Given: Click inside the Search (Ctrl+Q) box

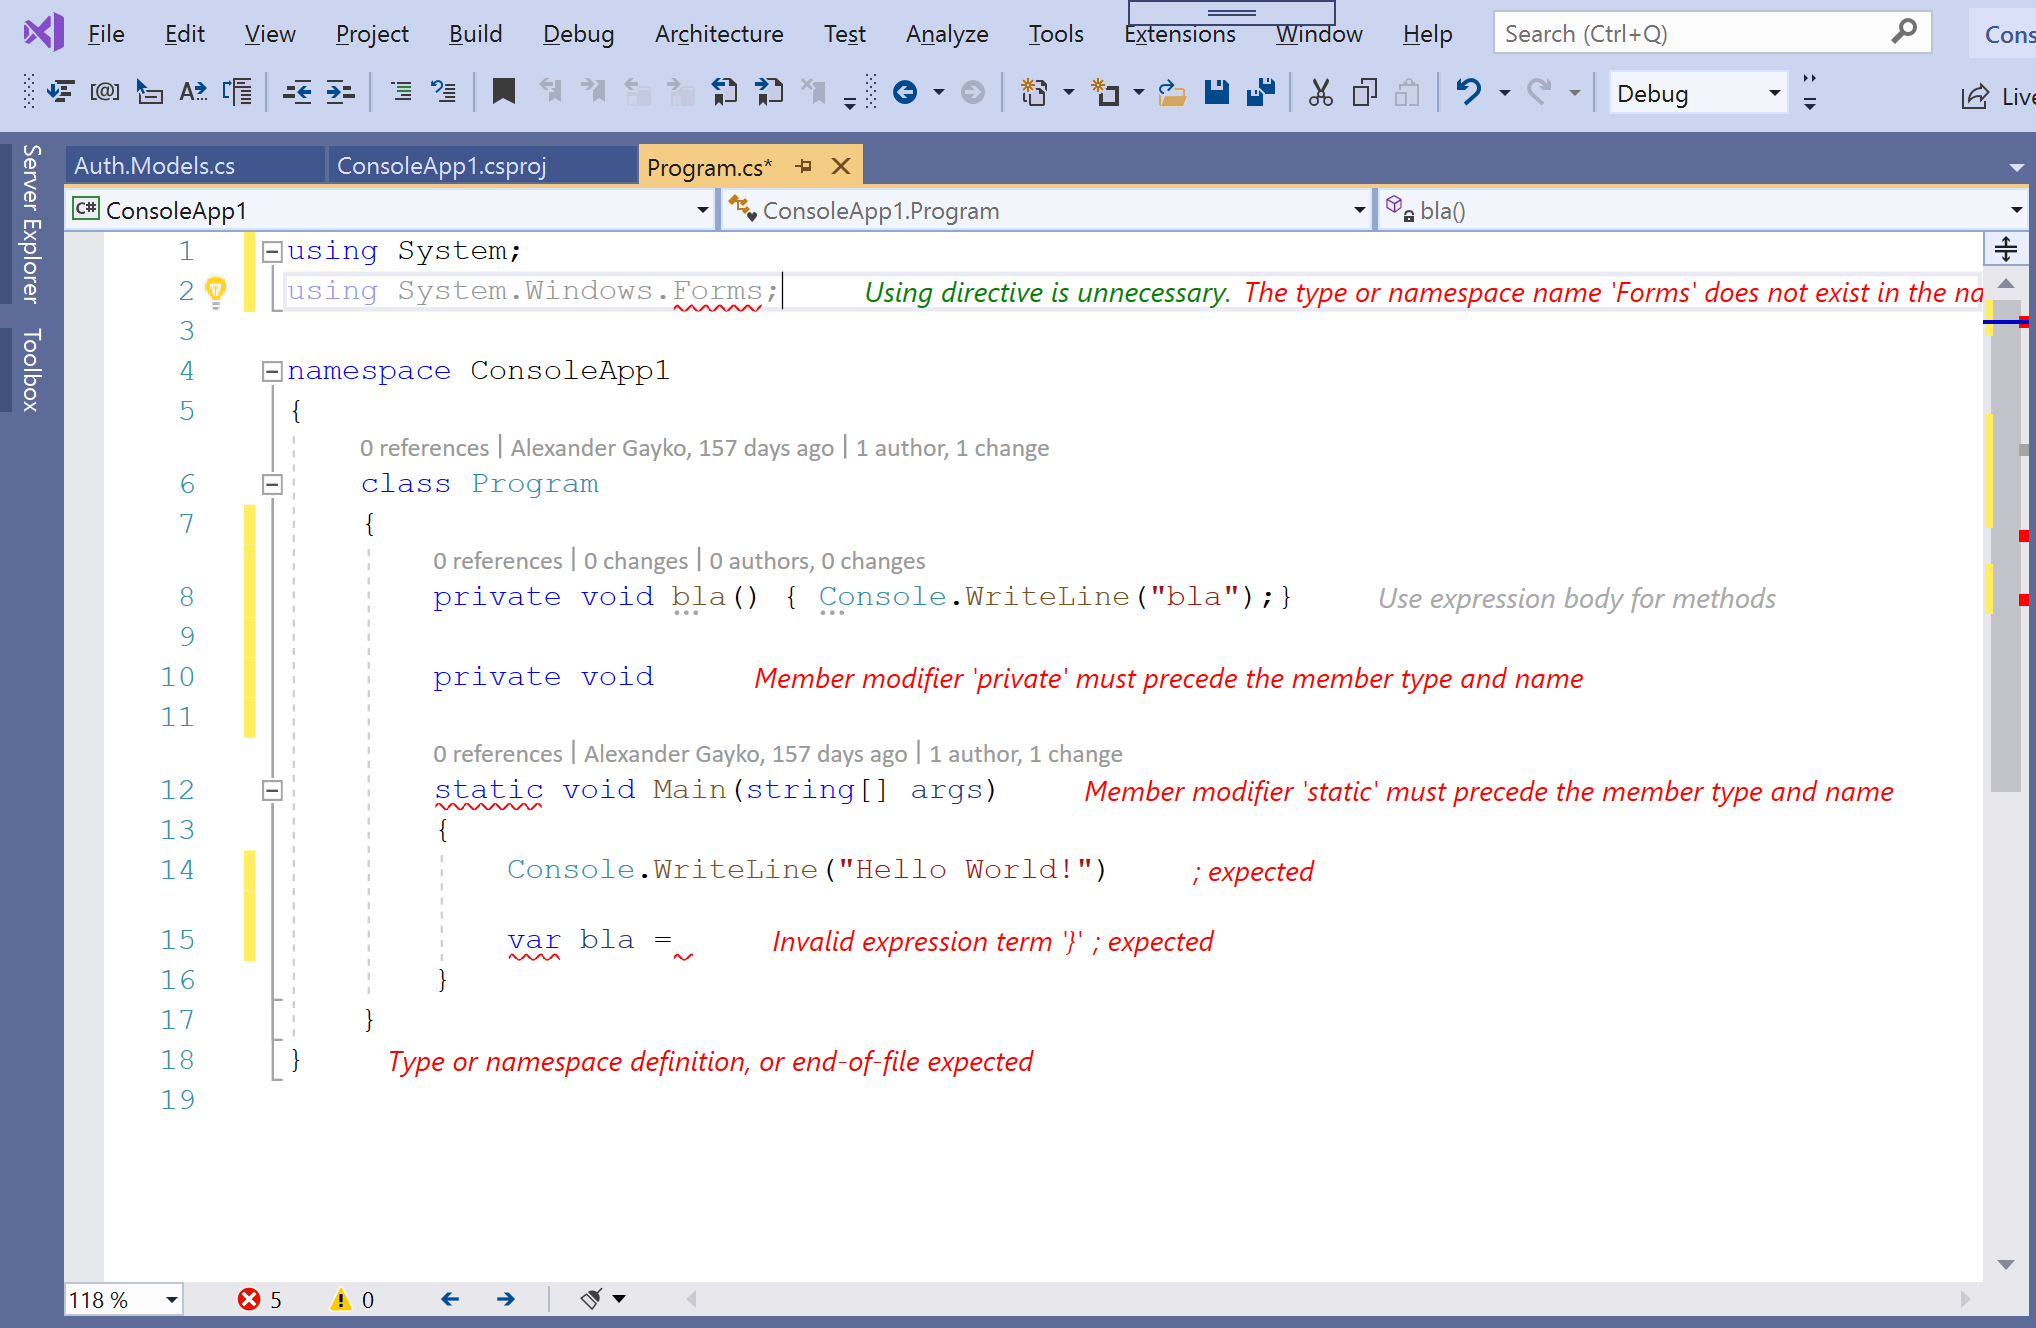Looking at the screenshot, I should coord(1700,33).
